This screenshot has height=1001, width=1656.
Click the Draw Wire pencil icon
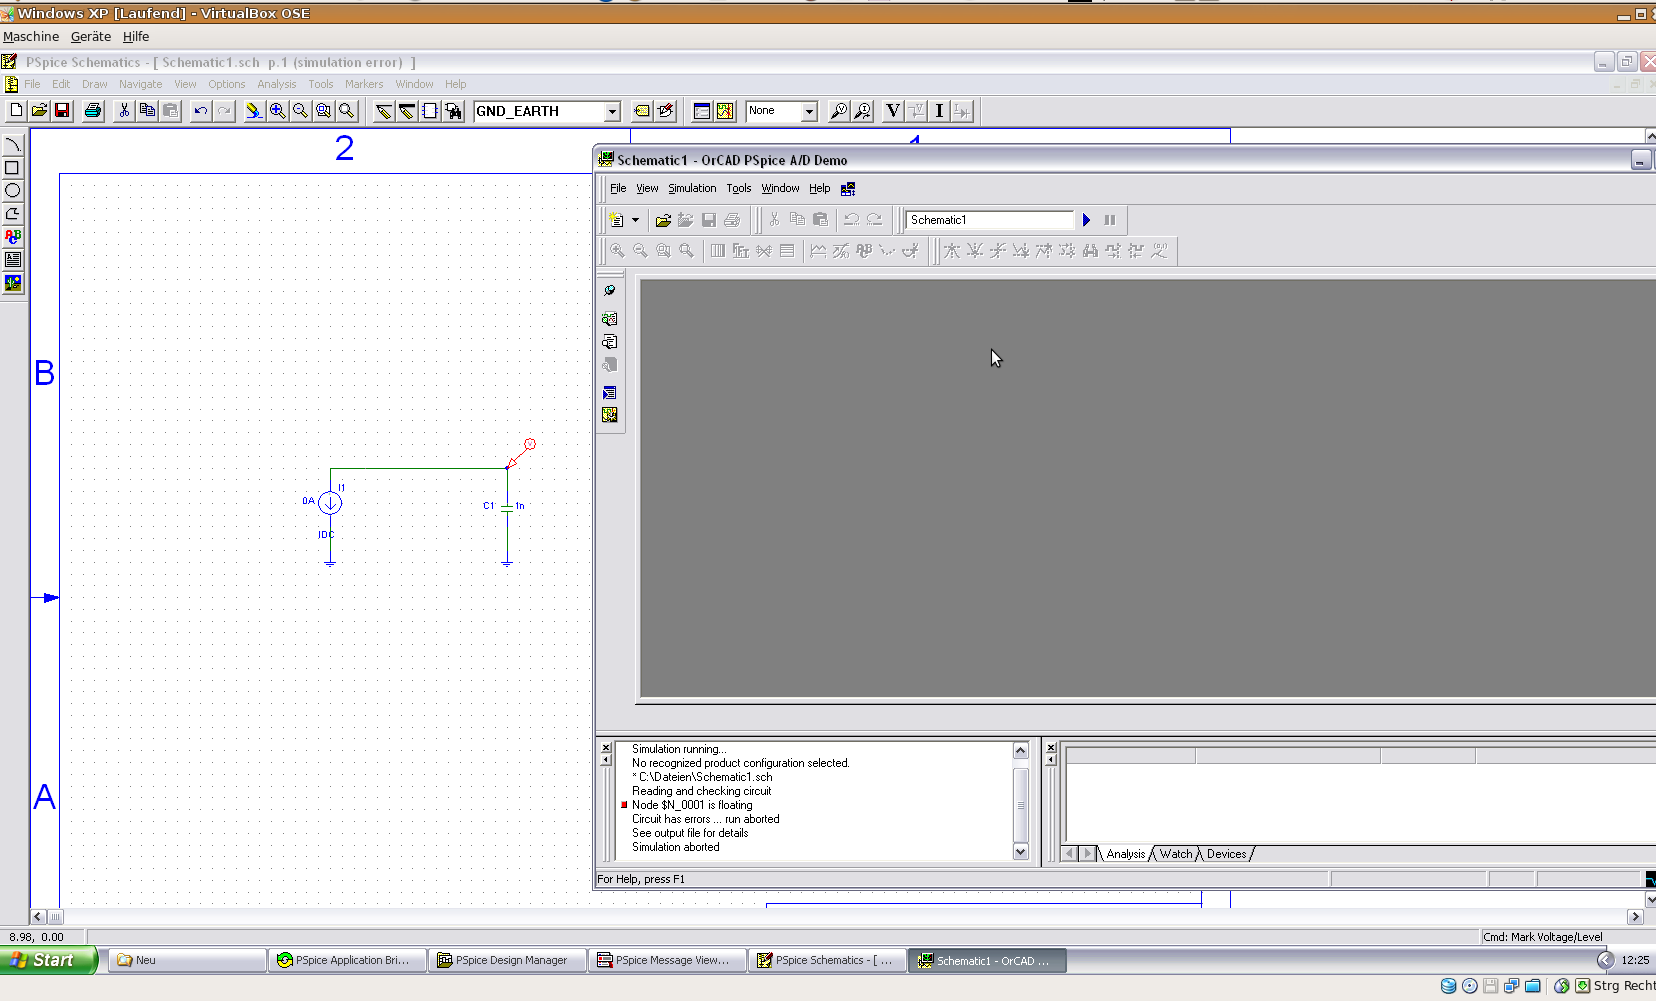click(384, 111)
